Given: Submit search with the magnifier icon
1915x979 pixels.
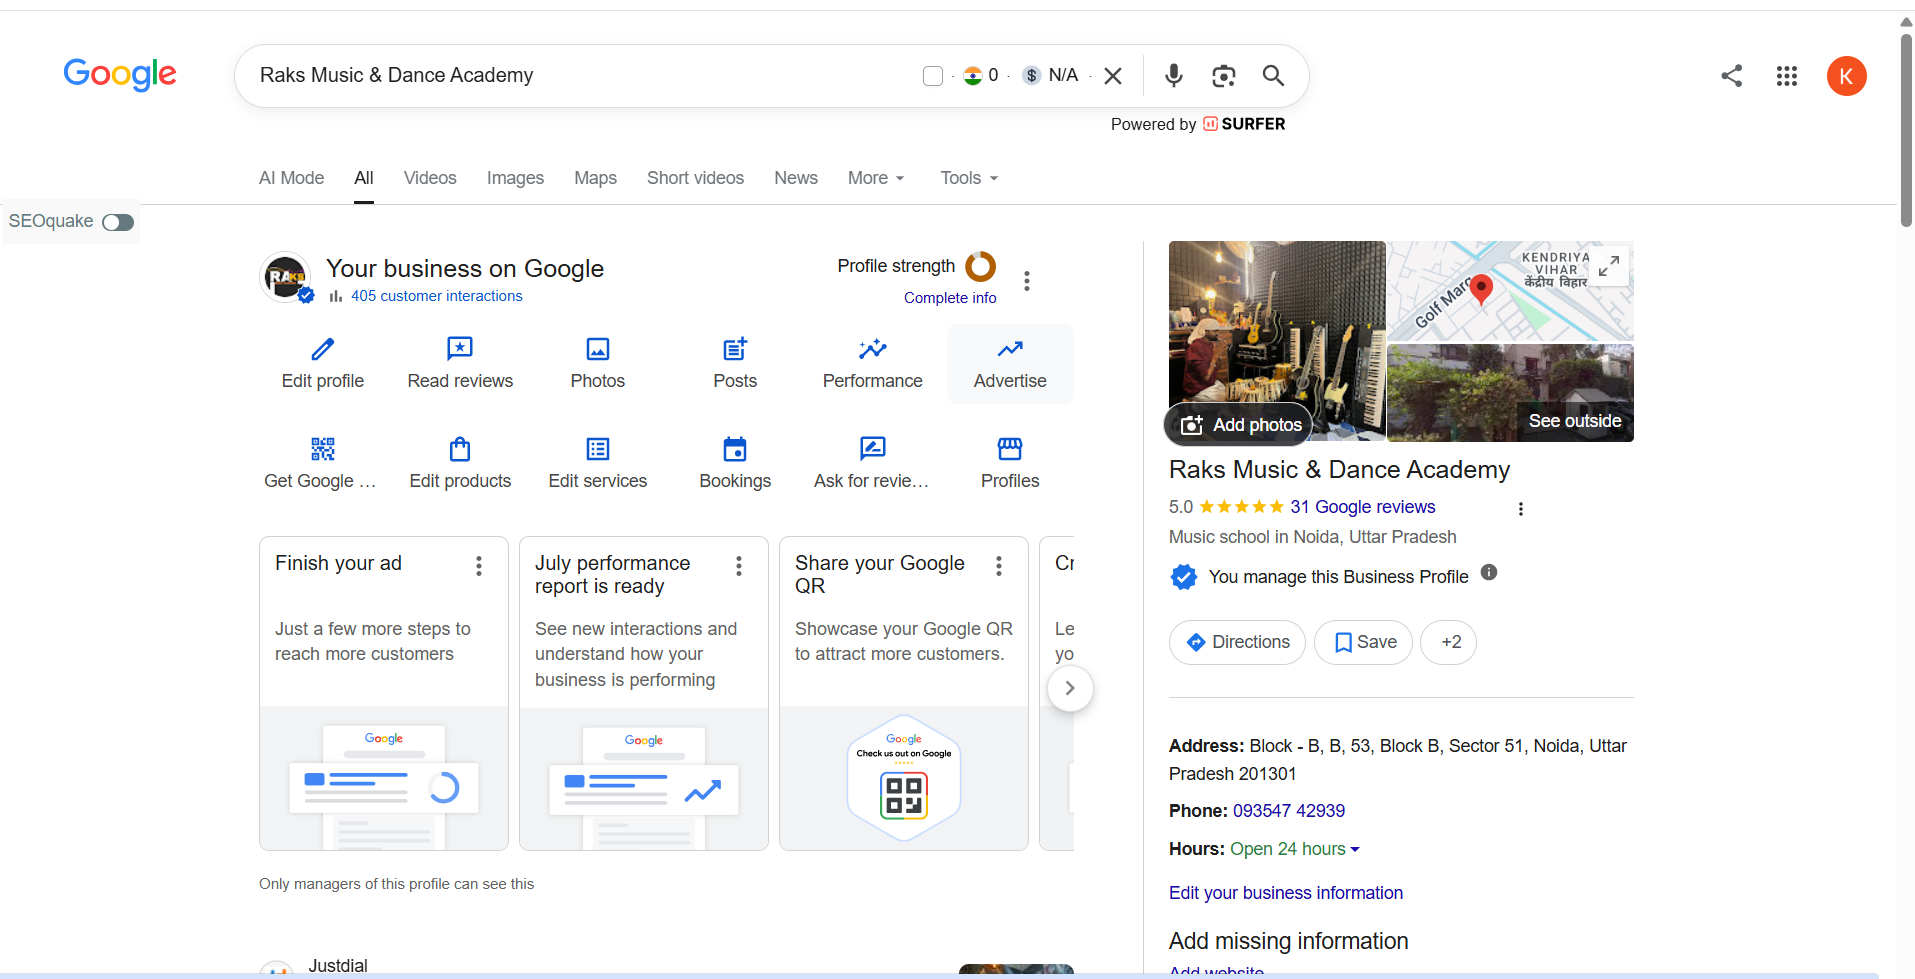Looking at the screenshot, I should 1273,75.
